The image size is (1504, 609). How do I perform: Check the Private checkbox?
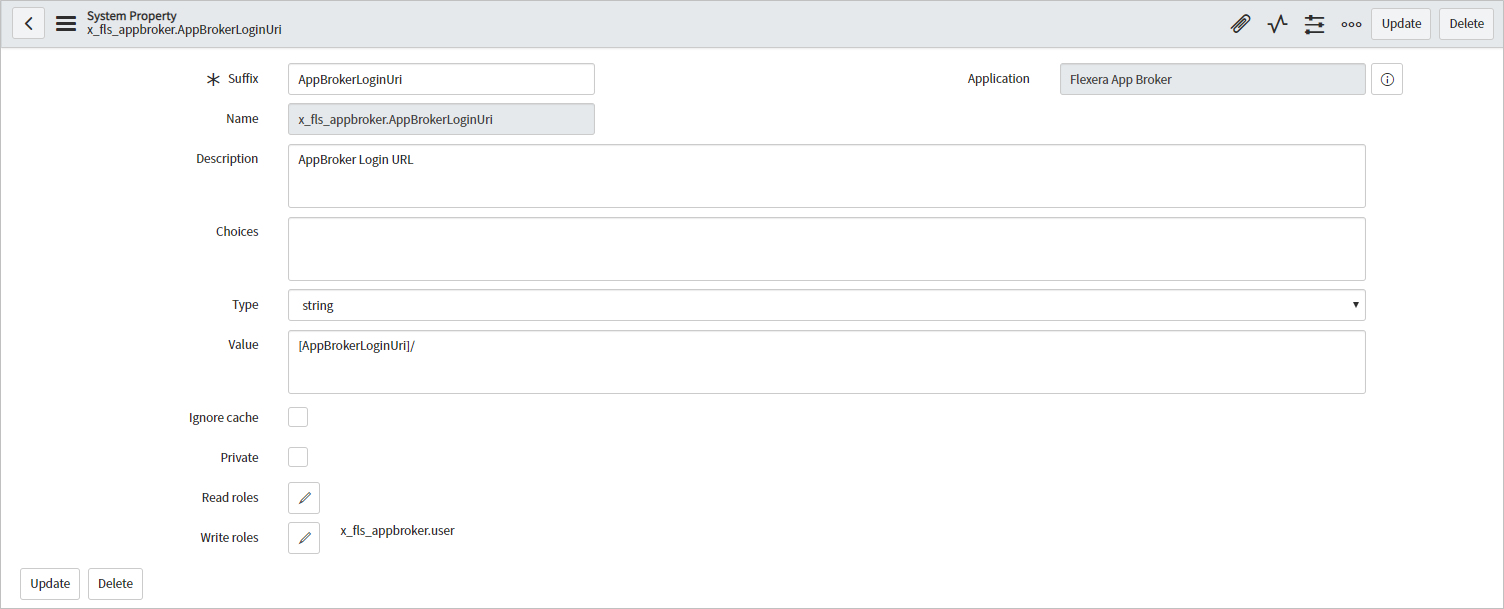297,457
